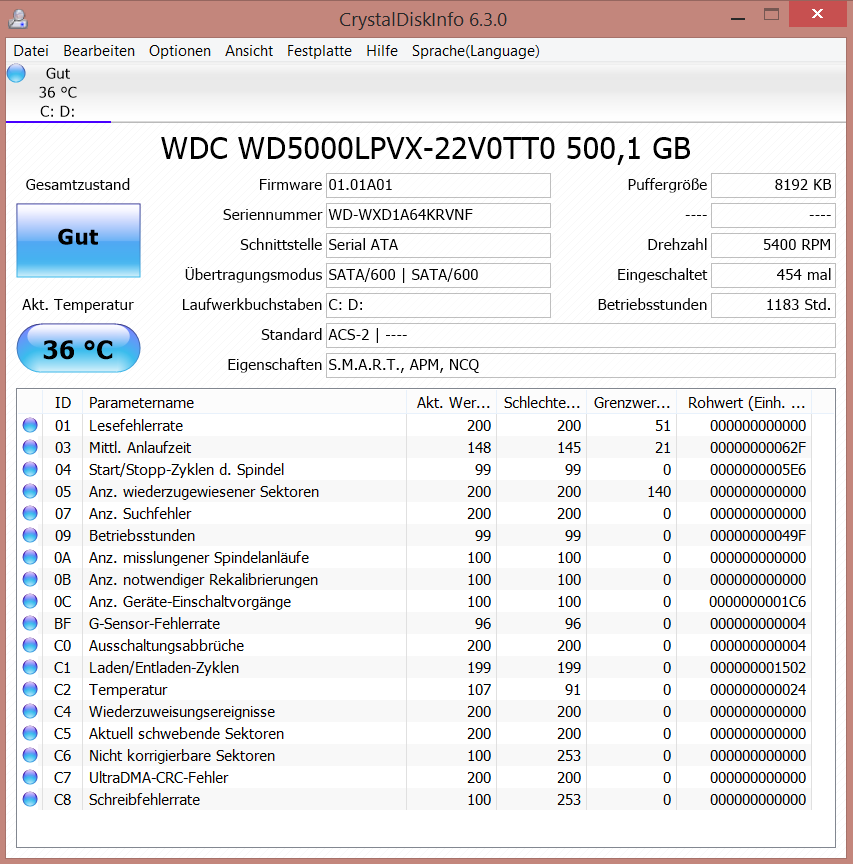Click the Laufwerkbuchstaben field C: D:
The width and height of the screenshot is (853, 864).
pos(438,305)
